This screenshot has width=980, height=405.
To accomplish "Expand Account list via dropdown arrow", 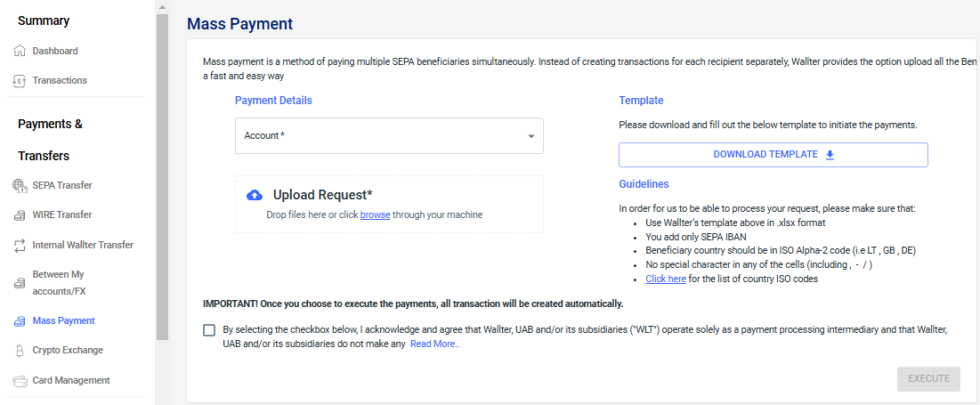I will [x=530, y=136].
